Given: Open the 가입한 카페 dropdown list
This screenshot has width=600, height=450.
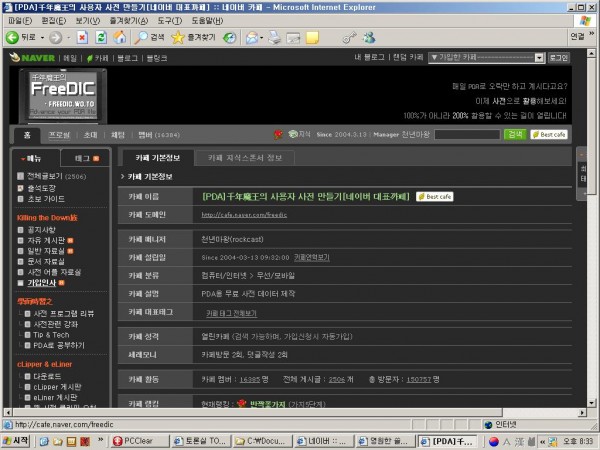Looking at the screenshot, I should pos(486,57).
